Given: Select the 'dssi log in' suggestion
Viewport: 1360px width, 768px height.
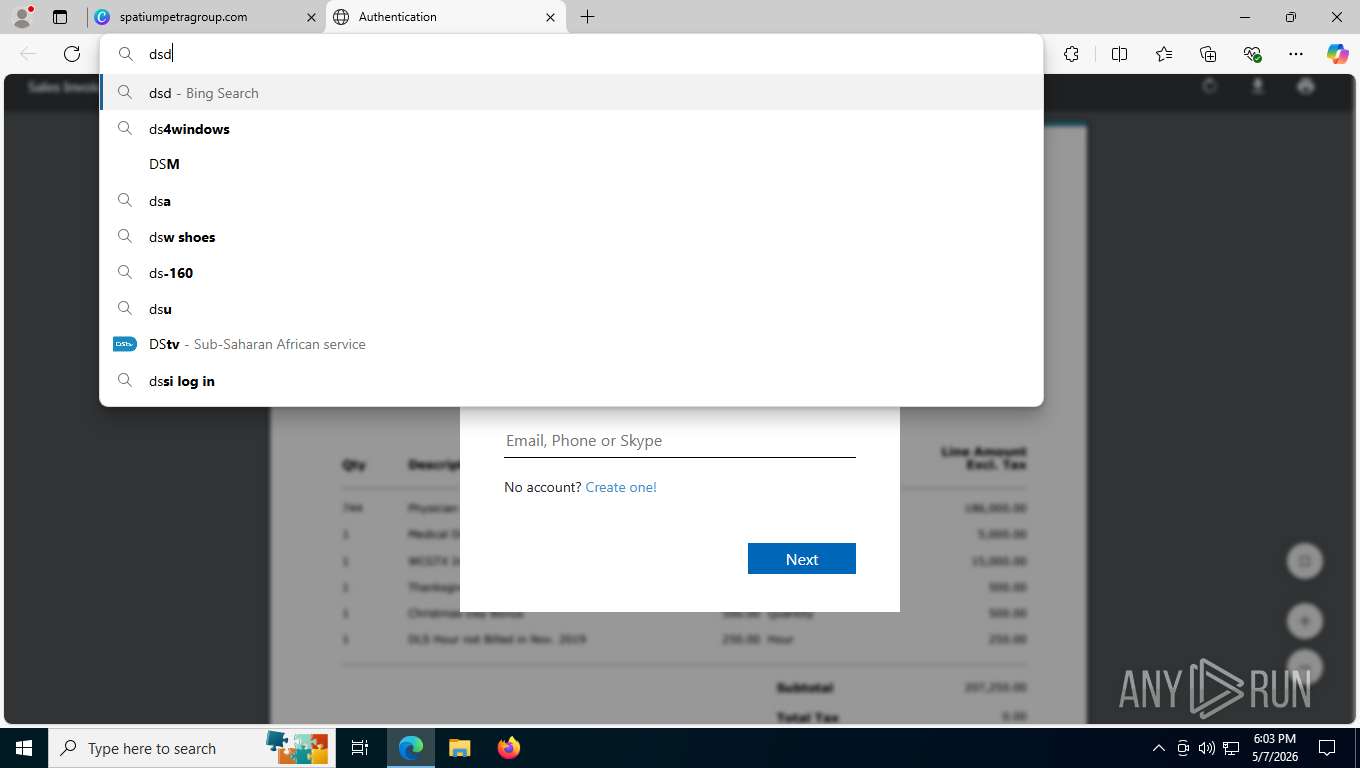Looking at the screenshot, I should click(571, 381).
